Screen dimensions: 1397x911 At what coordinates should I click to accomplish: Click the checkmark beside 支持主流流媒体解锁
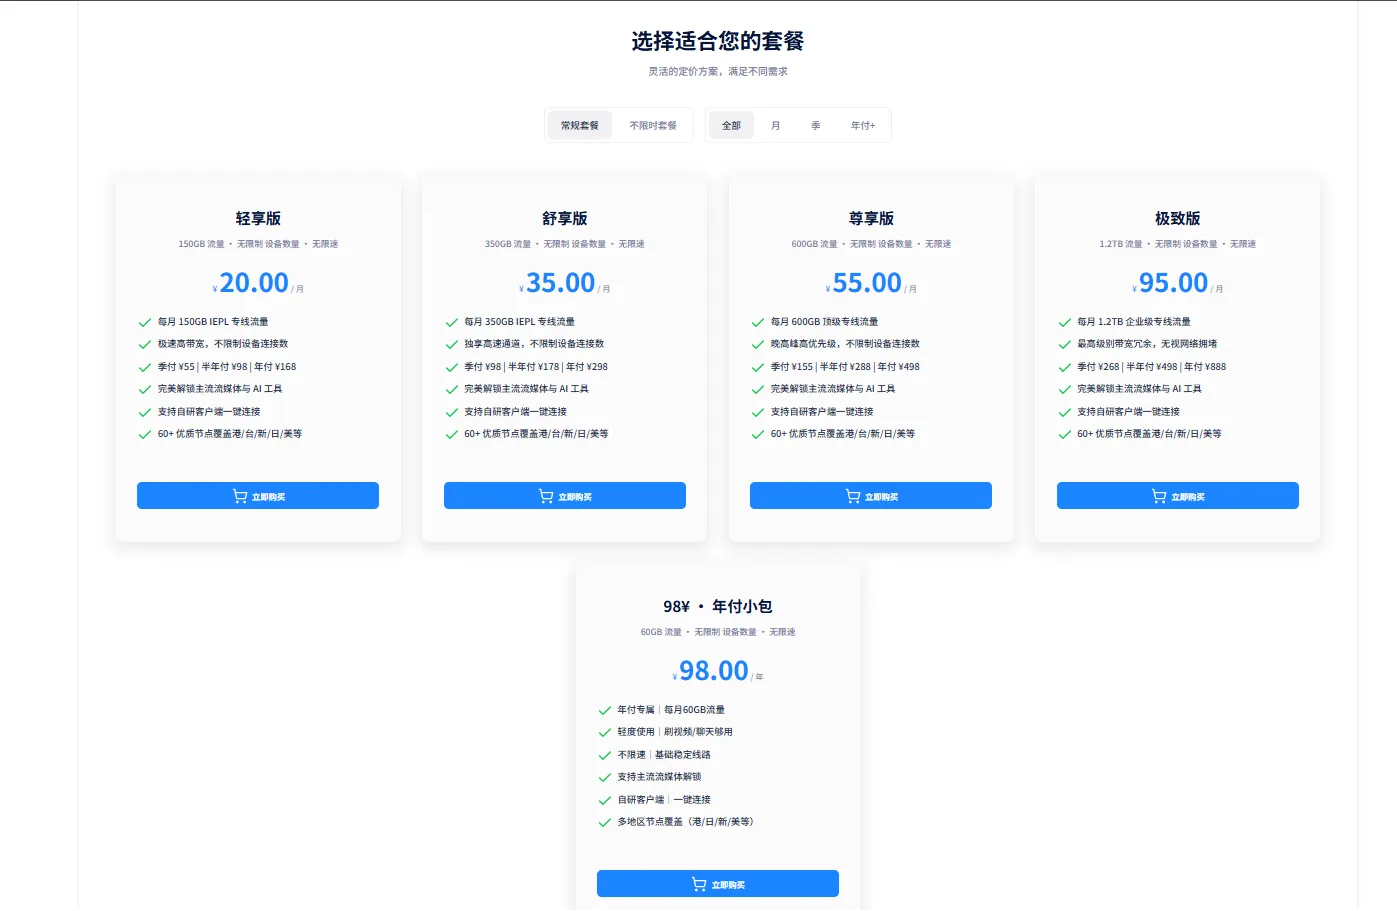click(605, 777)
